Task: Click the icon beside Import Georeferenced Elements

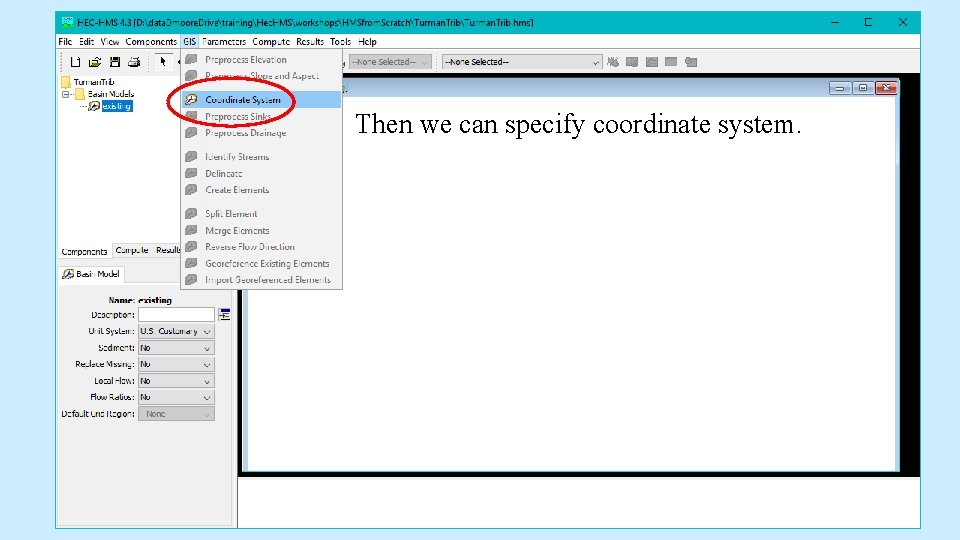Action: click(192, 280)
